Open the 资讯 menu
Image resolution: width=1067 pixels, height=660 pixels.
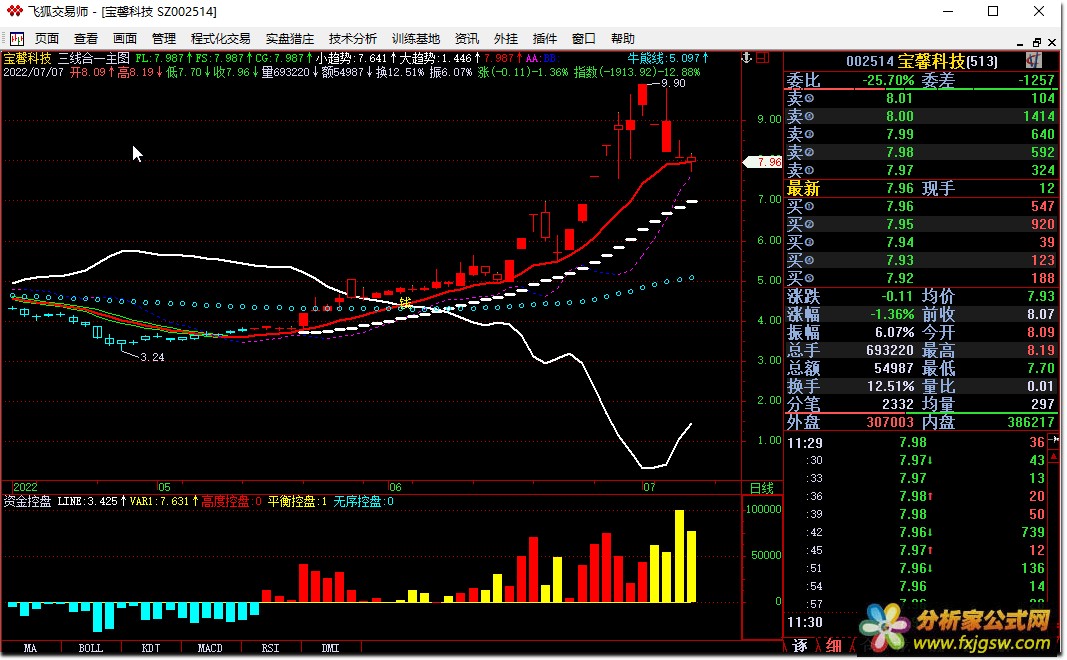click(x=467, y=39)
